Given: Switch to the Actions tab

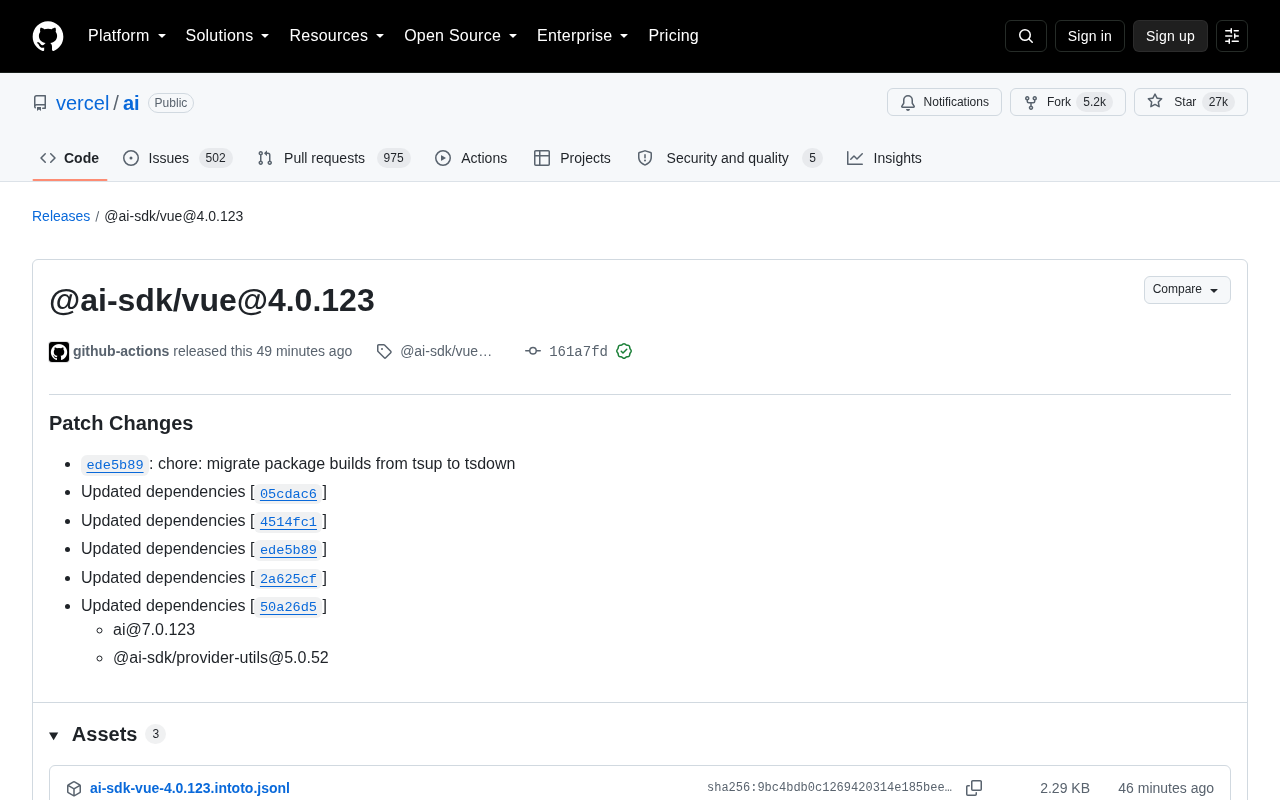Looking at the screenshot, I should click(471, 158).
